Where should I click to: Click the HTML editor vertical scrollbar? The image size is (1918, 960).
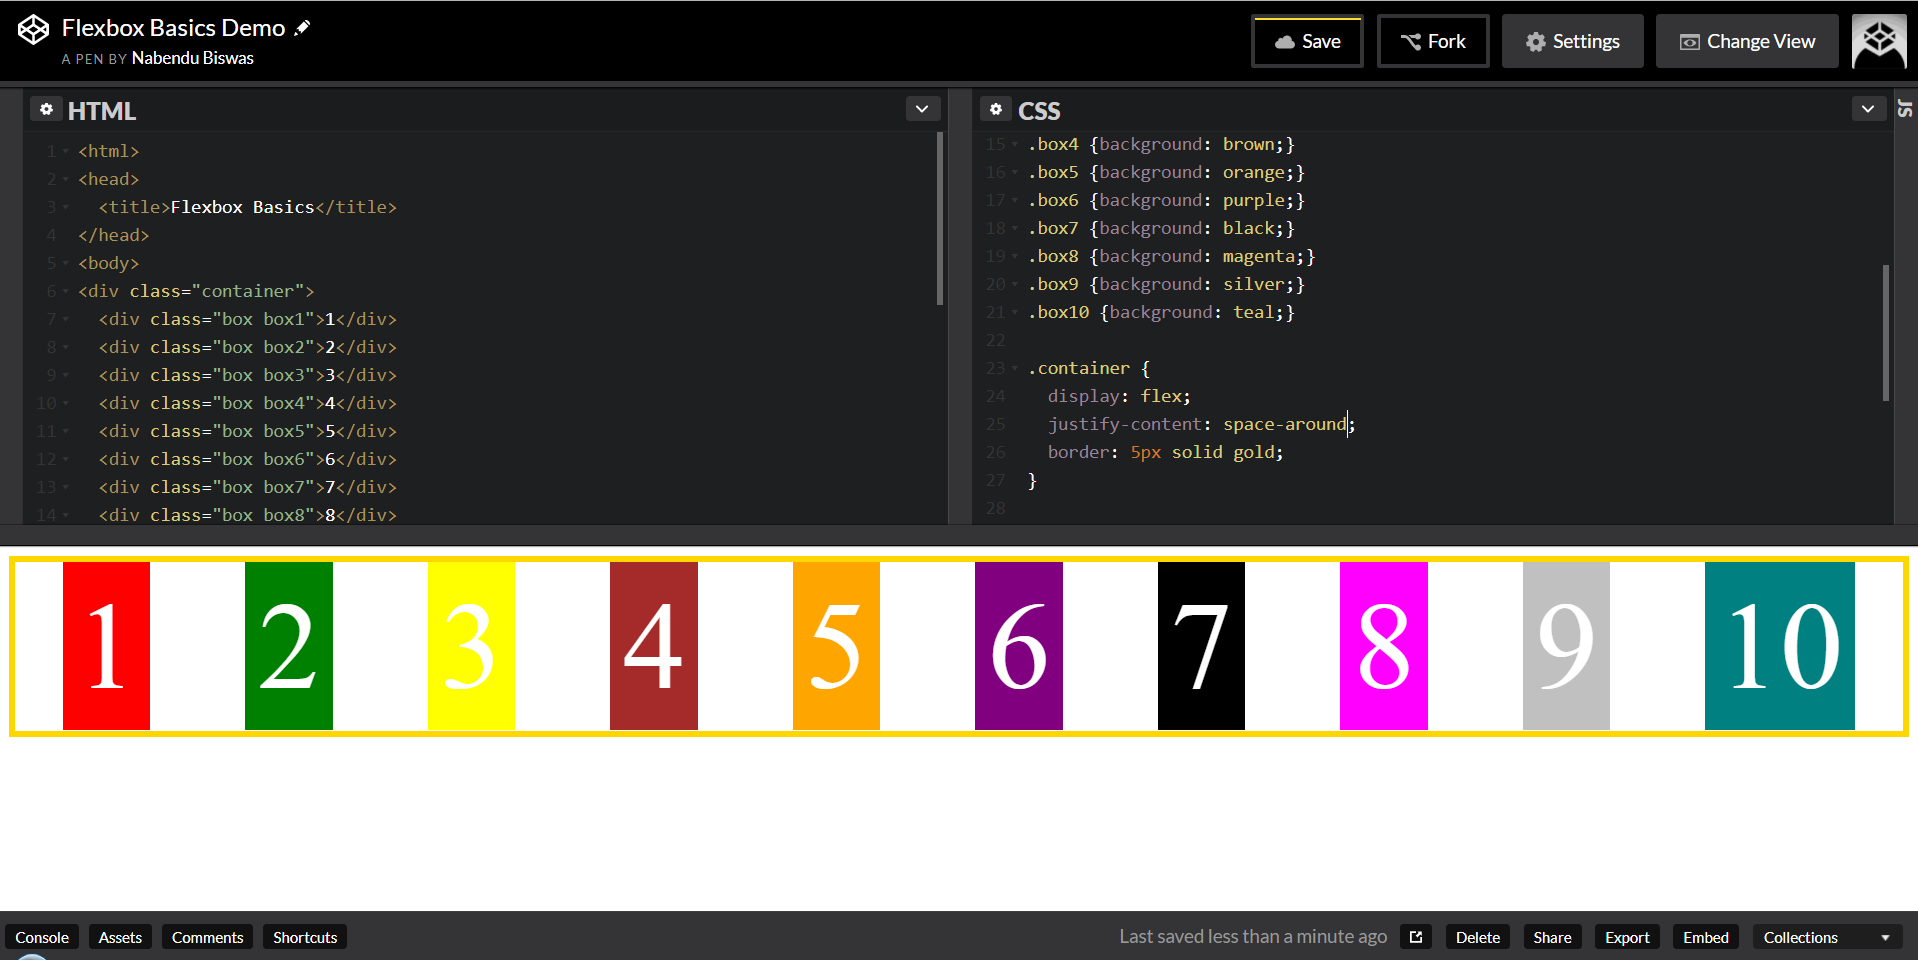(x=940, y=218)
